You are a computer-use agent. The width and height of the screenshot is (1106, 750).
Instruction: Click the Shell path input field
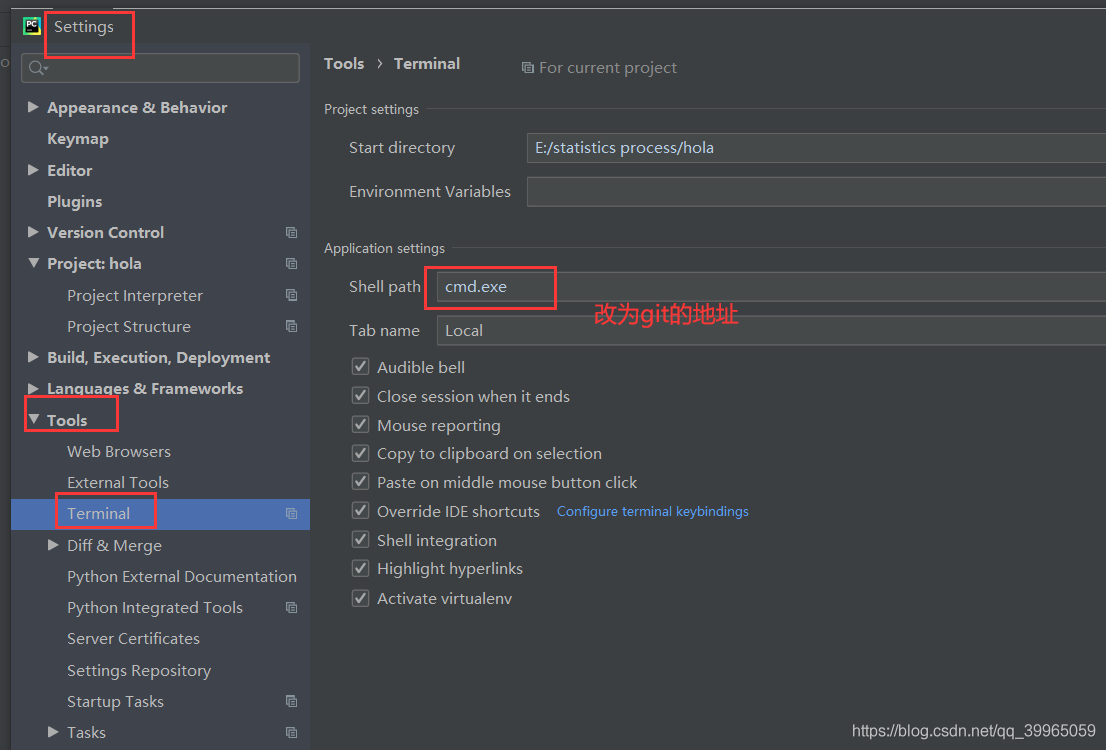tap(770, 287)
